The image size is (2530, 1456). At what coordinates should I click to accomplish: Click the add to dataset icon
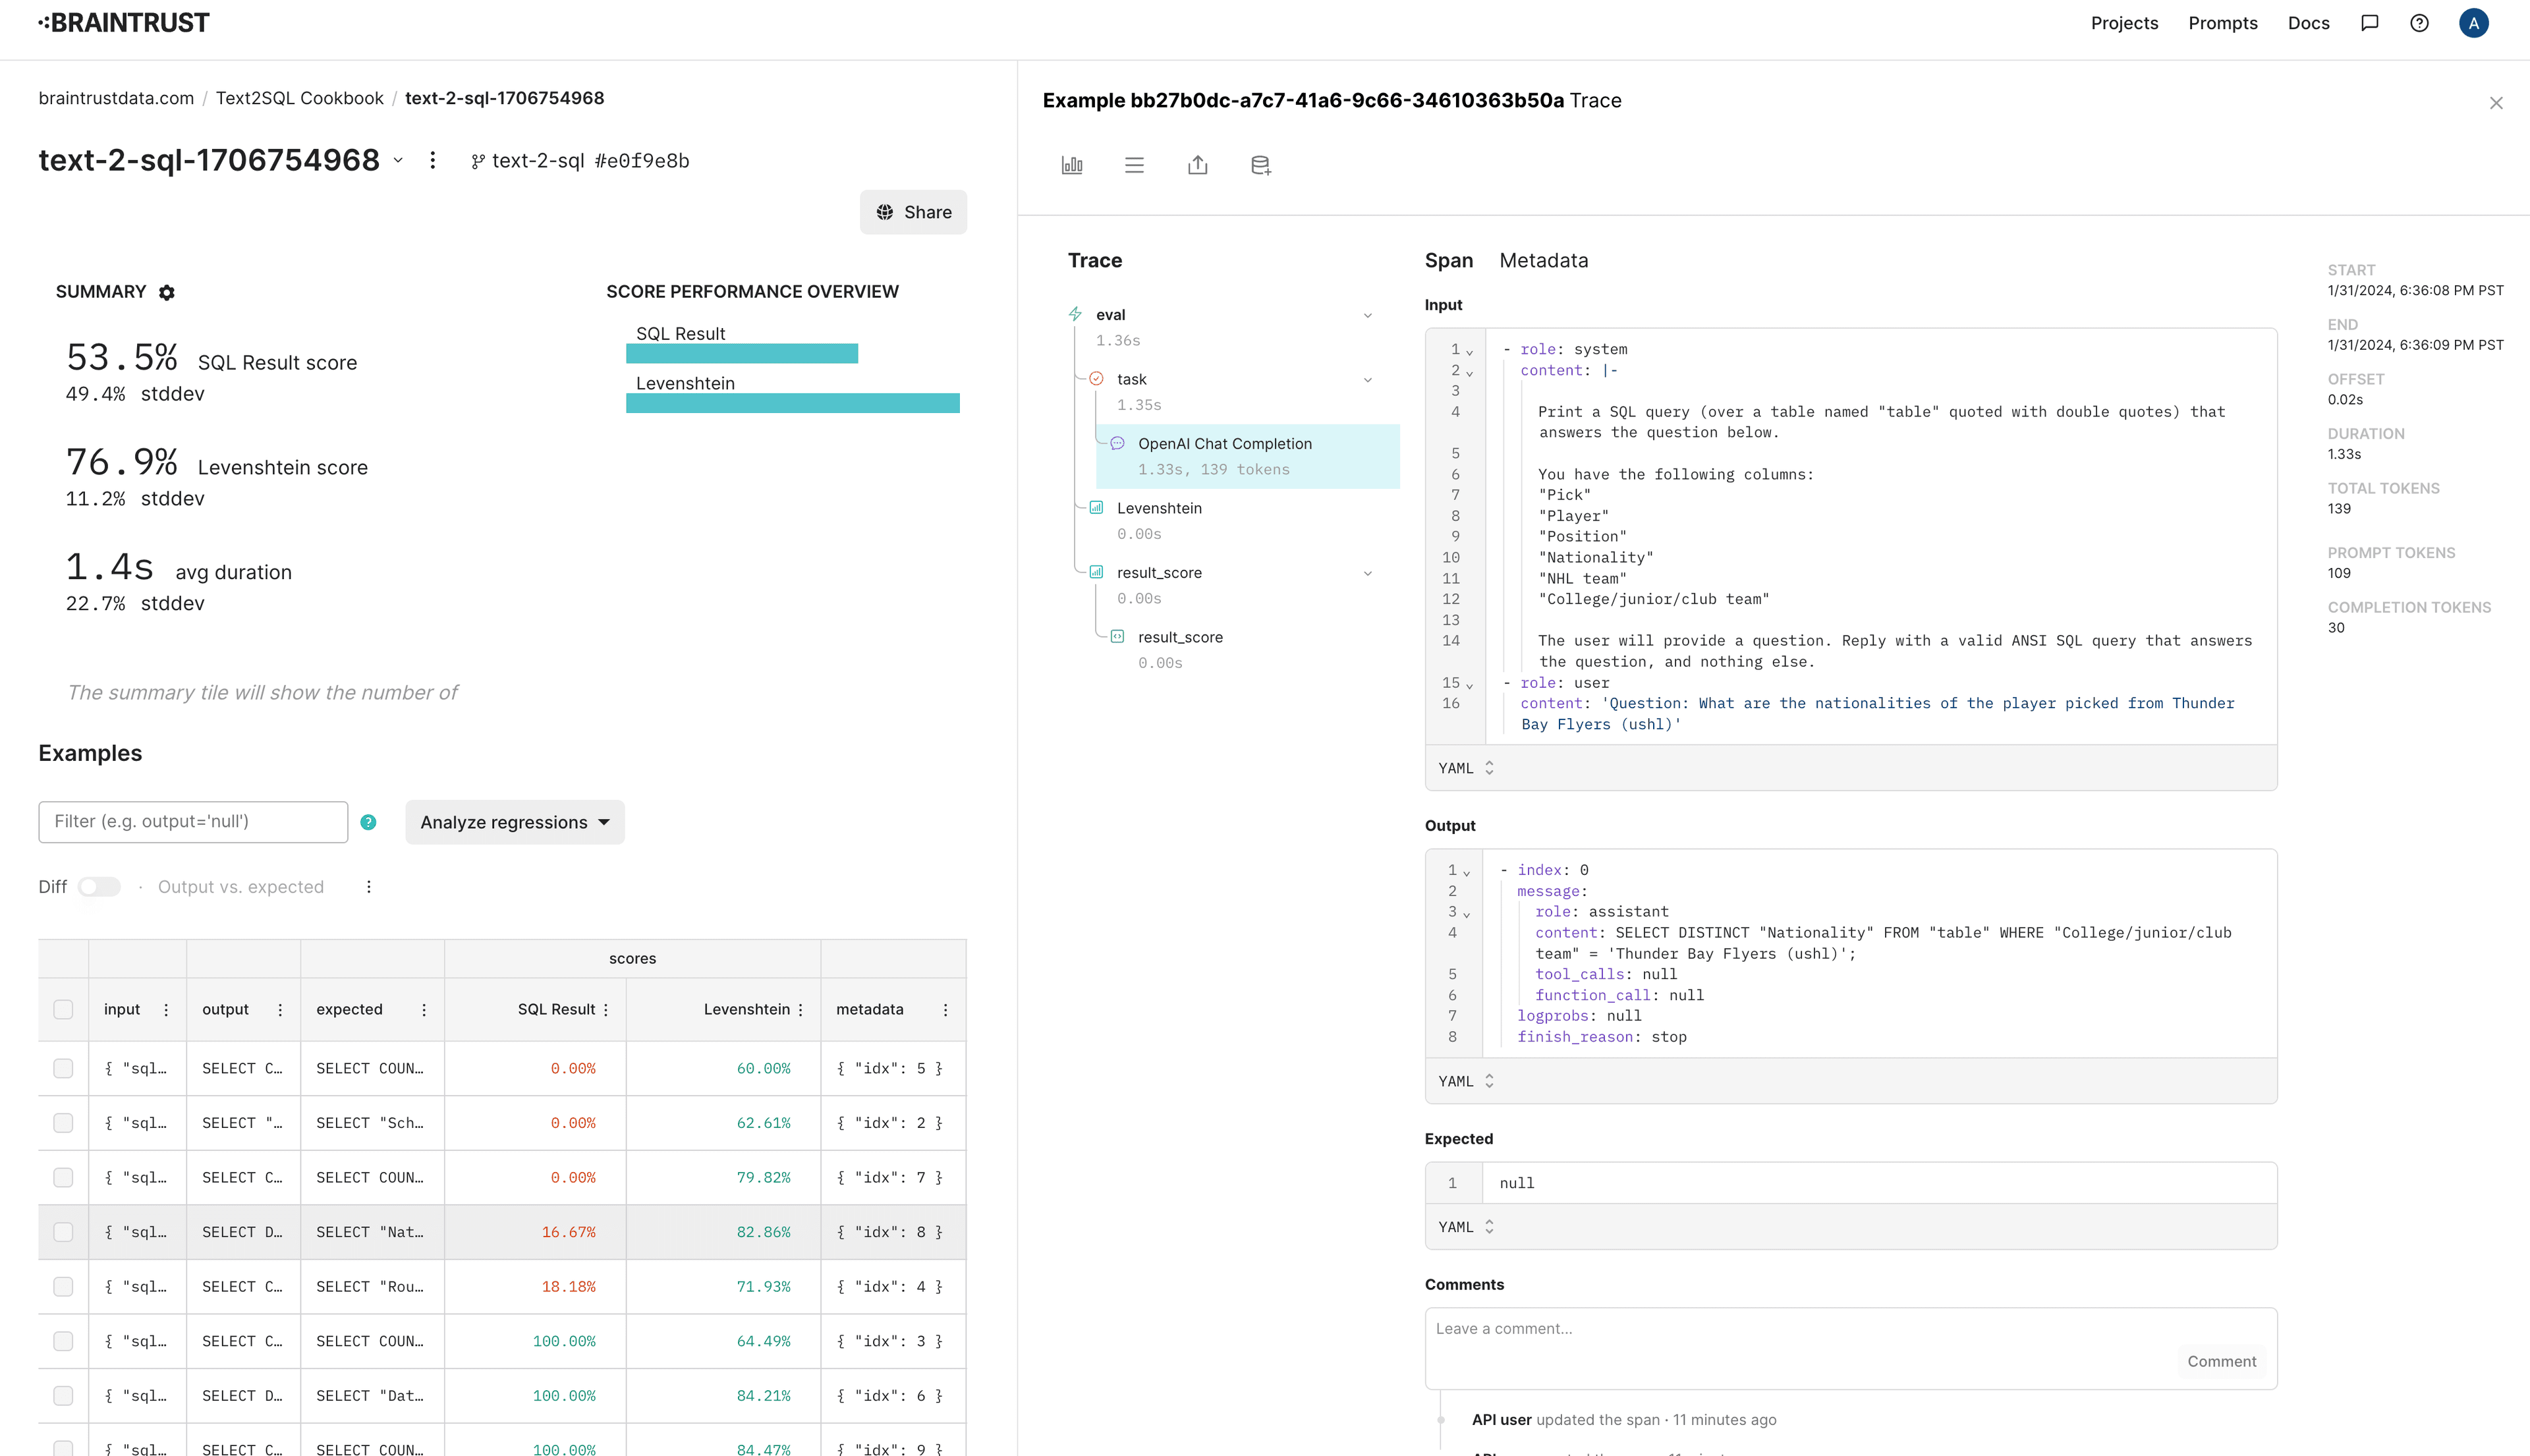pyautogui.click(x=1260, y=165)
